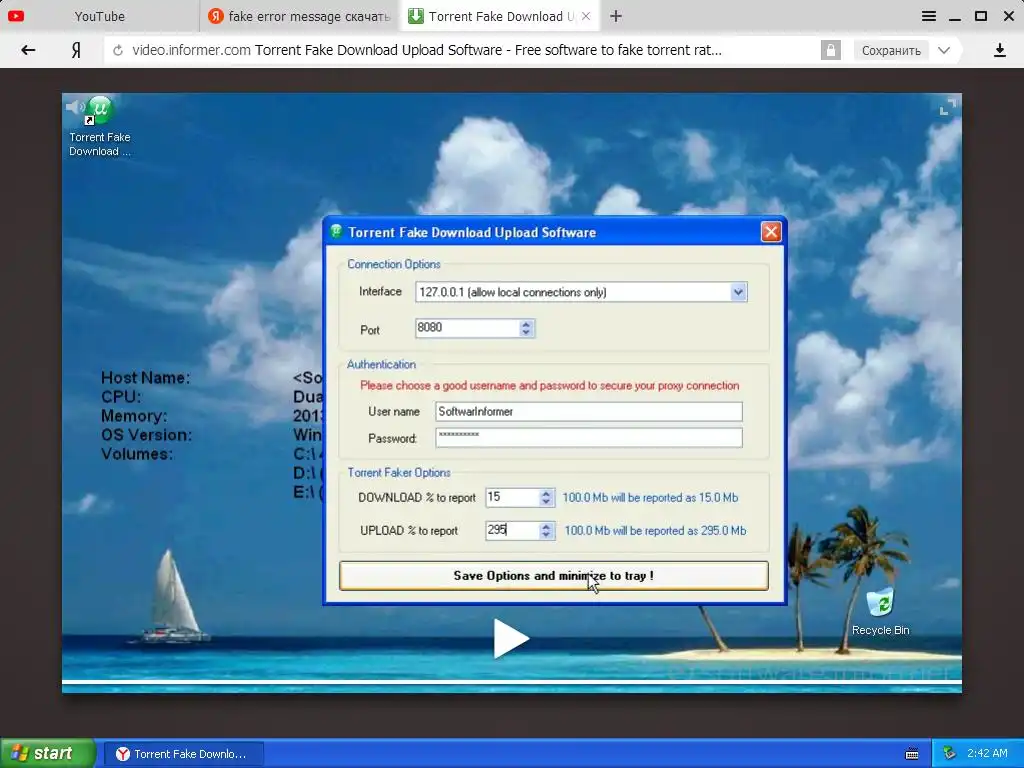
Task: Open the browser downloads icon
Action: [999, 50]
